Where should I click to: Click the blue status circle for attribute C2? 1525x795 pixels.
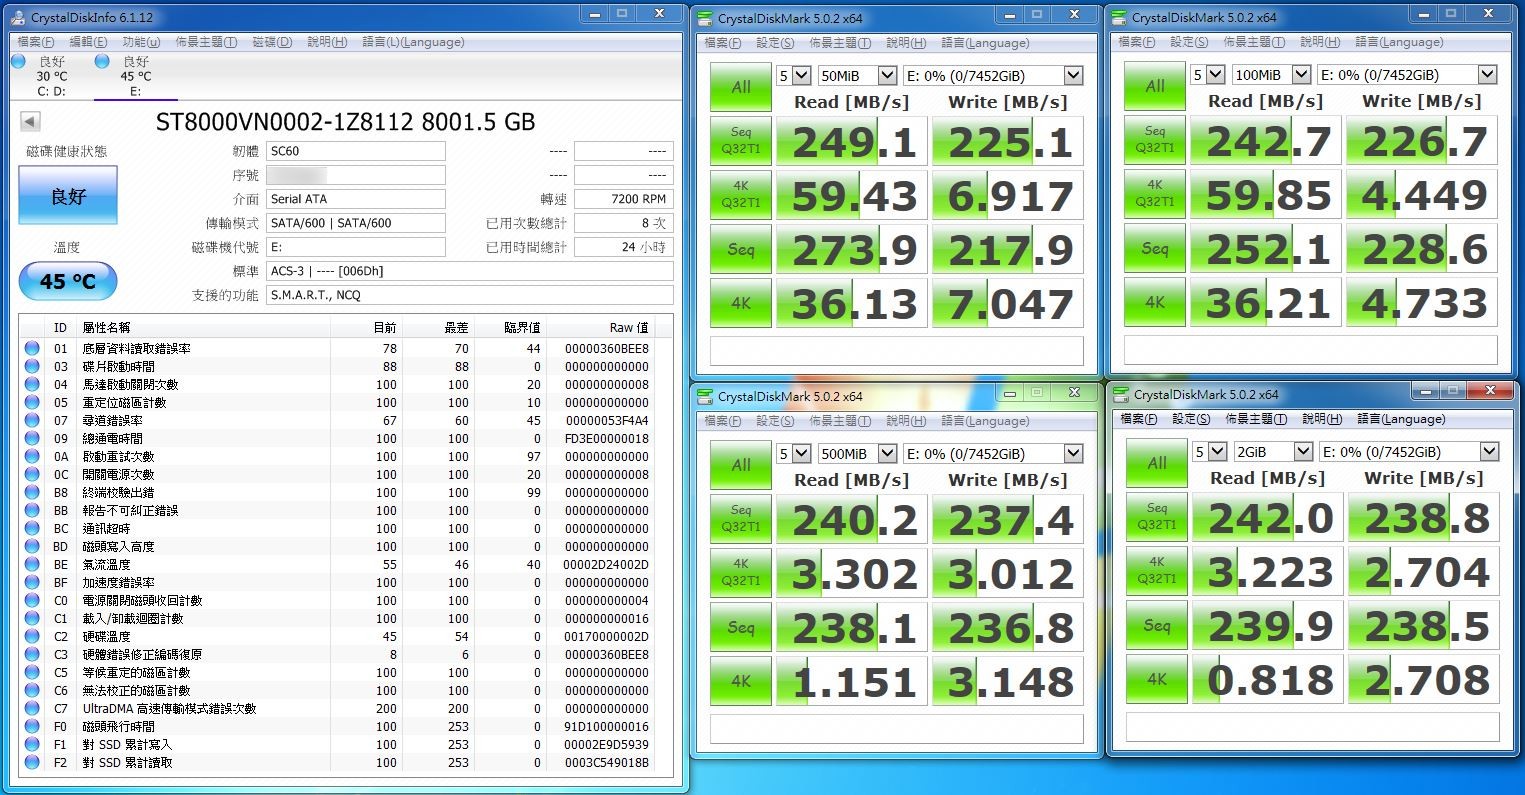(32, 636)
